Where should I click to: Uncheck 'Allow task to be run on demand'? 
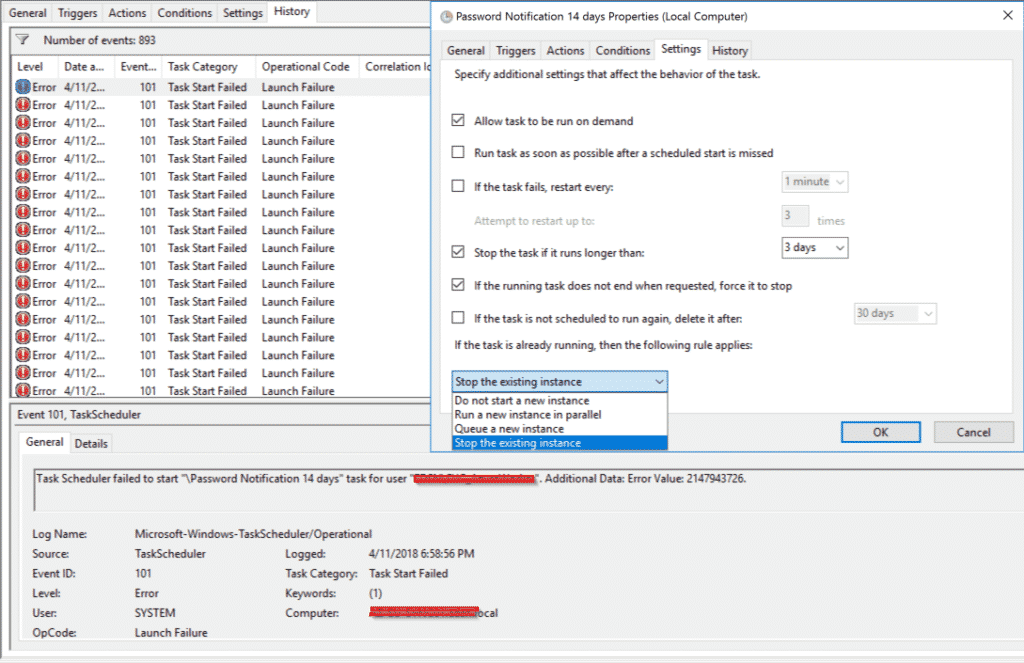pyautogui.click(x=458, y=119)
